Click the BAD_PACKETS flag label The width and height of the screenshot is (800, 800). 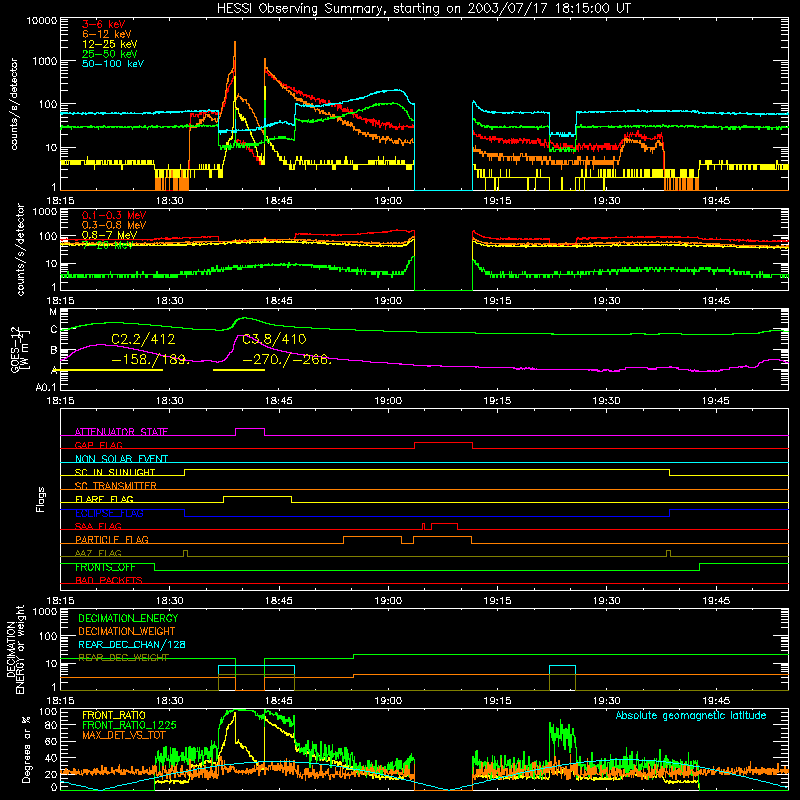click(x=109, y=580)
